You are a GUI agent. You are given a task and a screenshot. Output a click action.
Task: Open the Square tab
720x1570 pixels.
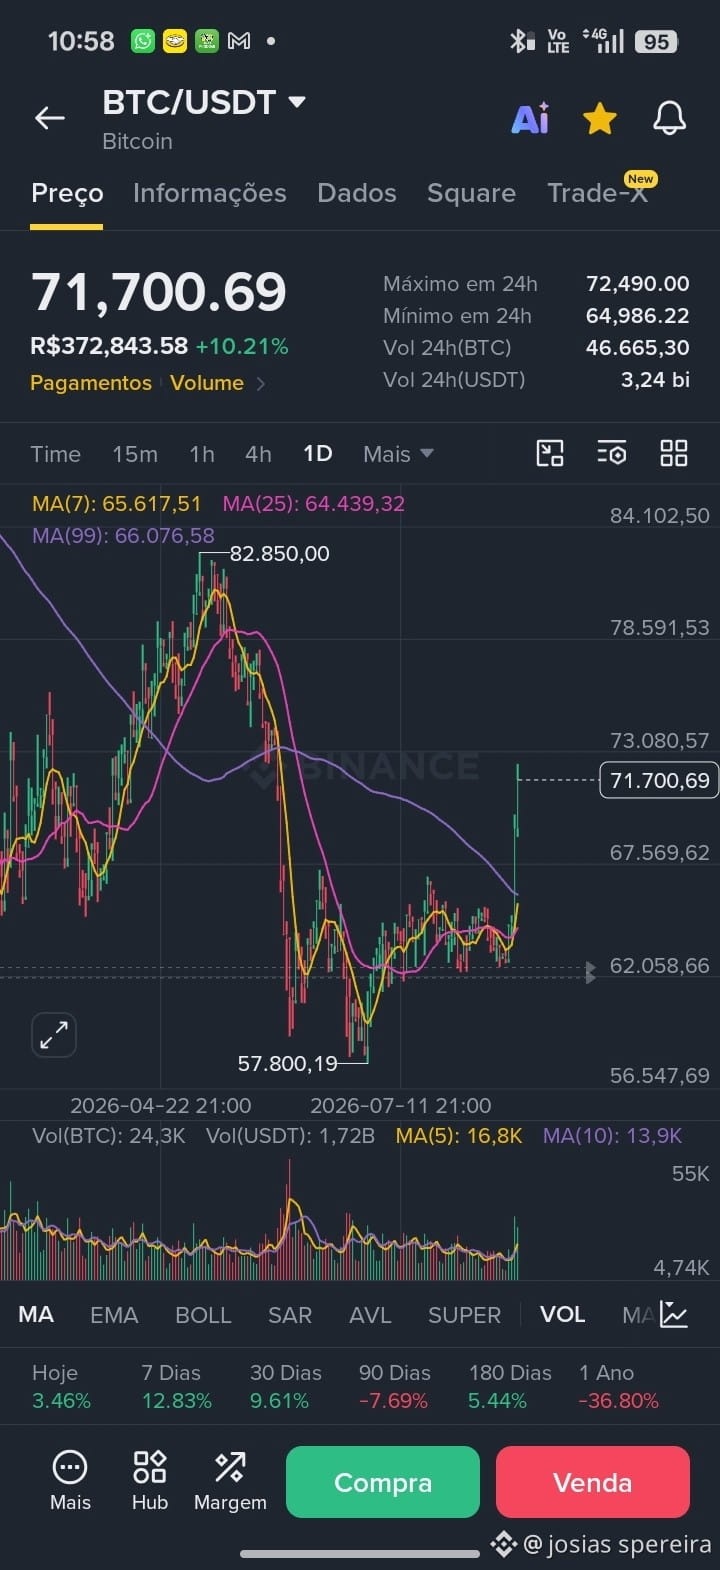[471, 193]
